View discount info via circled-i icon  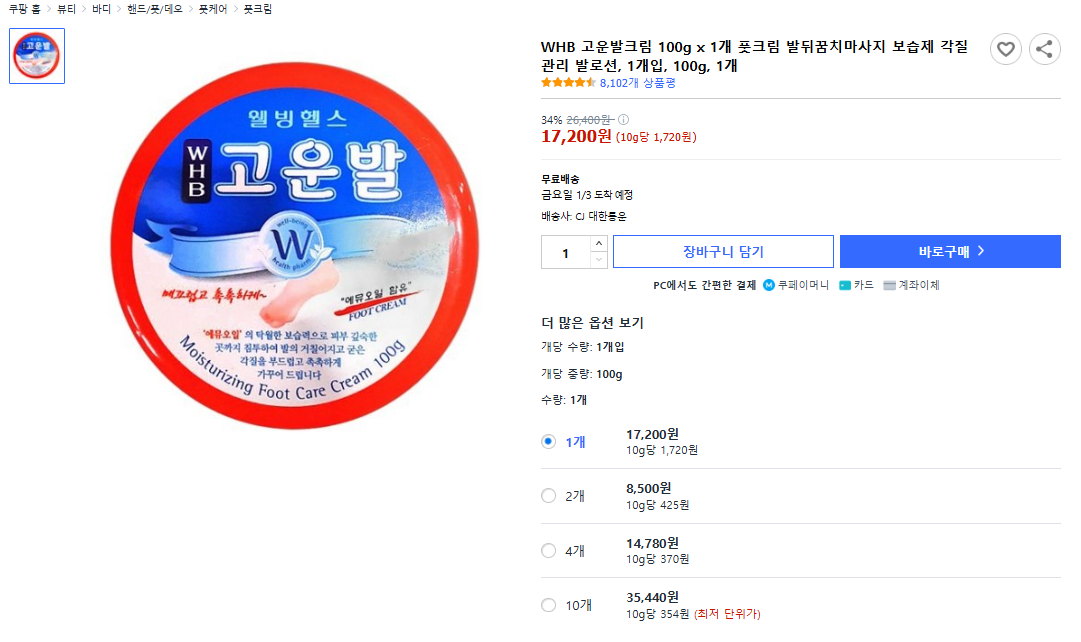pyautogui.click(x=621, y=117)
